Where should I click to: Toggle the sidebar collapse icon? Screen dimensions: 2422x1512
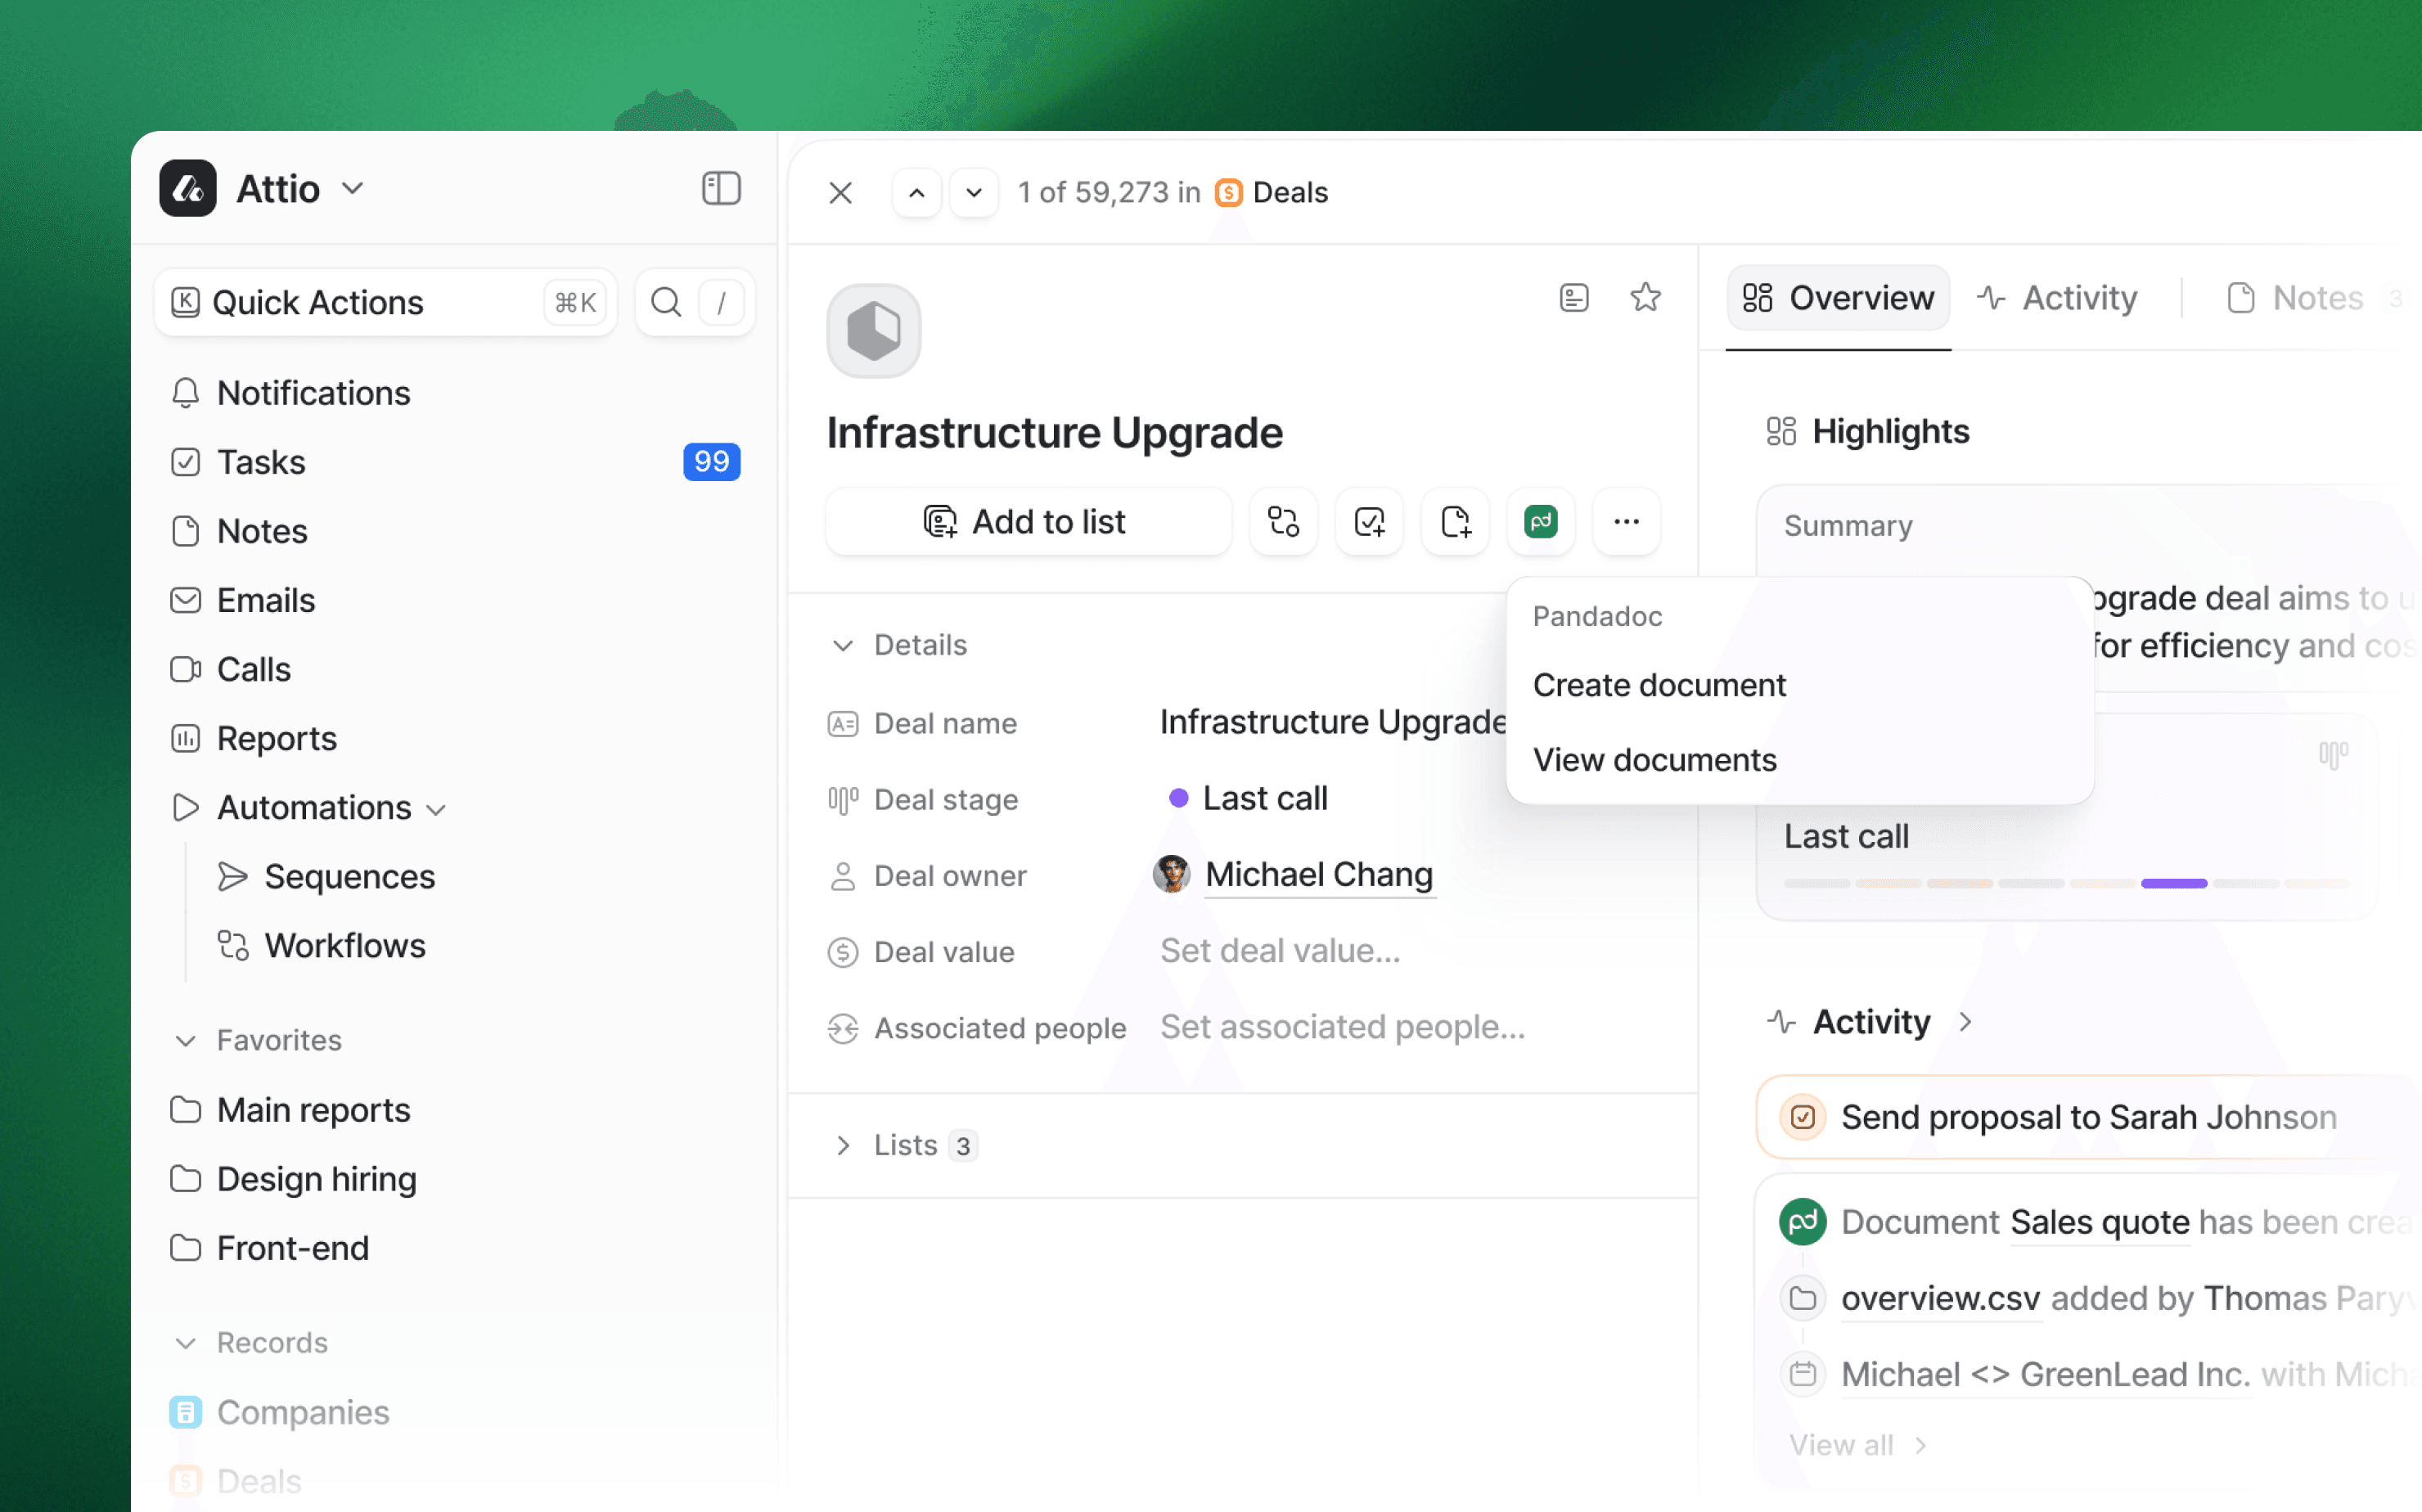coord(720,188)
